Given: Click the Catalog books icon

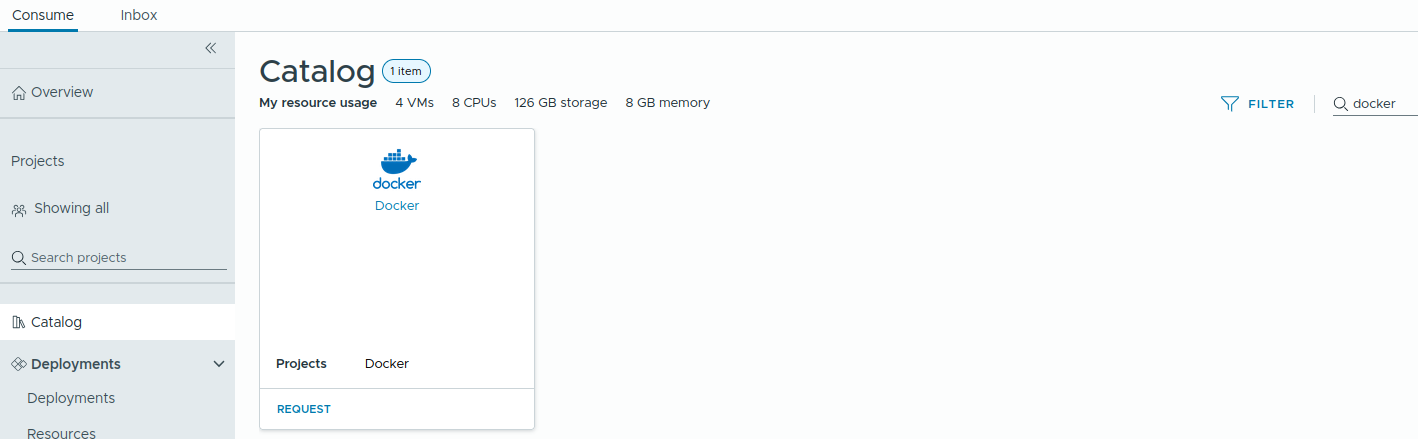Looking at the screenshot, I should point(18,322).
